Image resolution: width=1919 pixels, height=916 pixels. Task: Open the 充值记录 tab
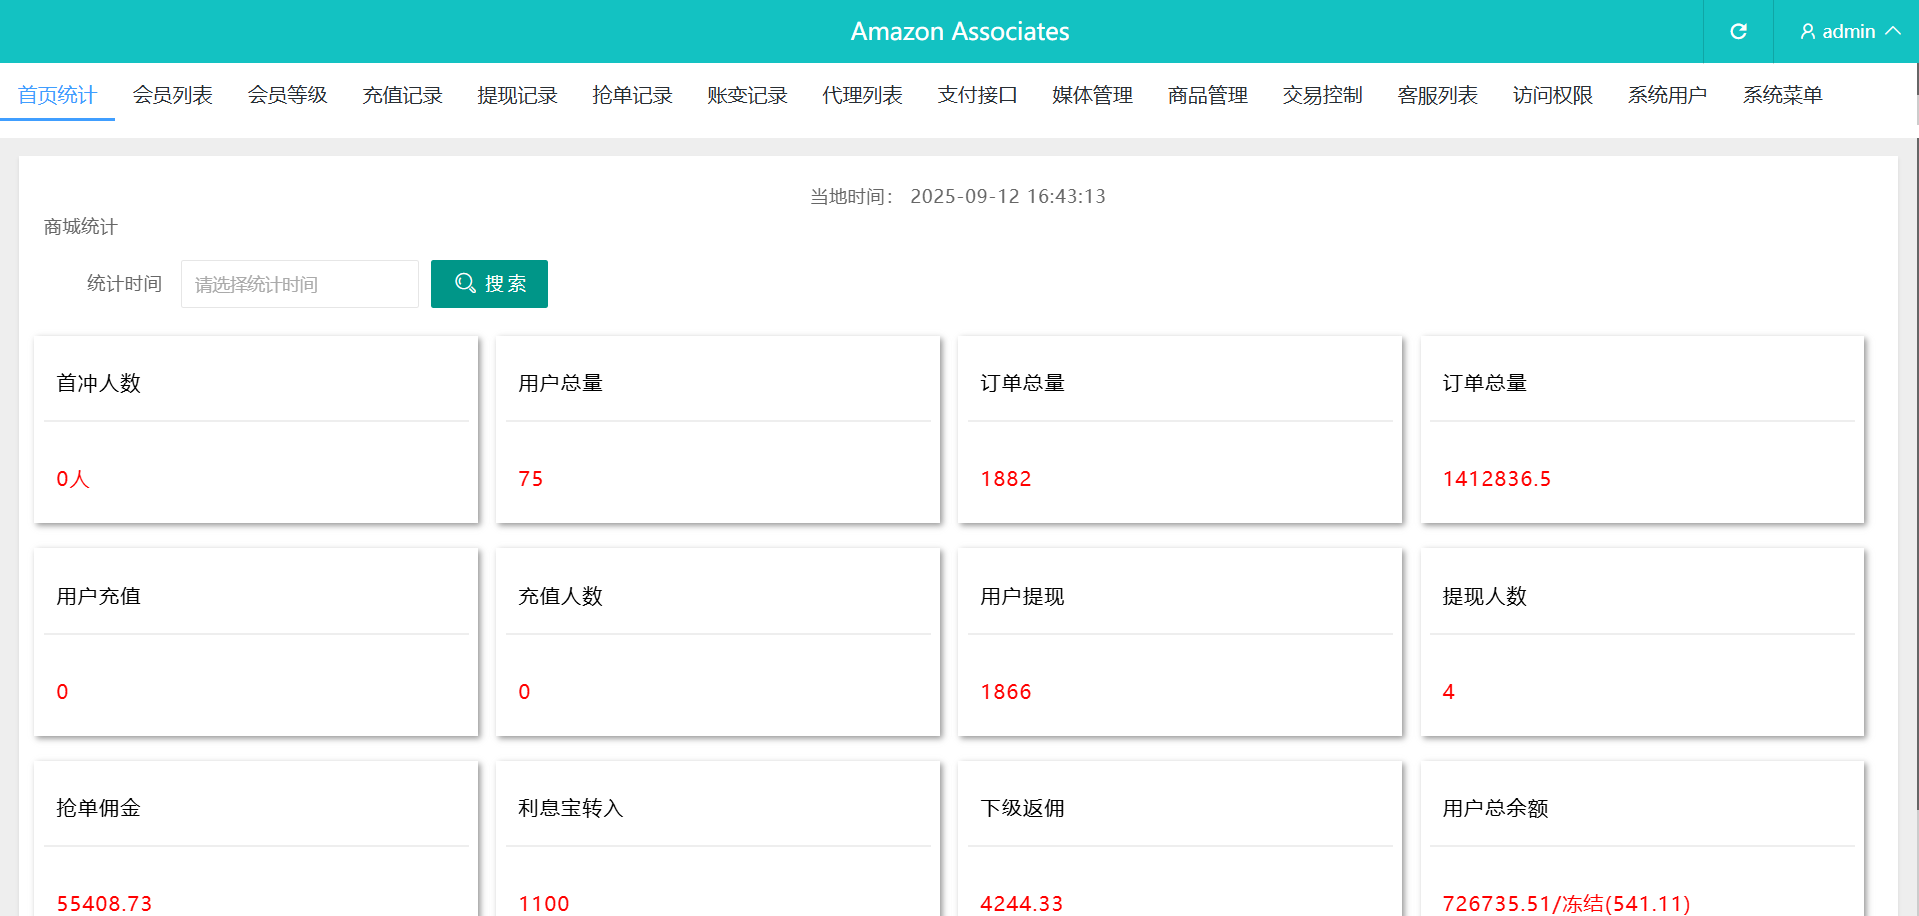402,95
